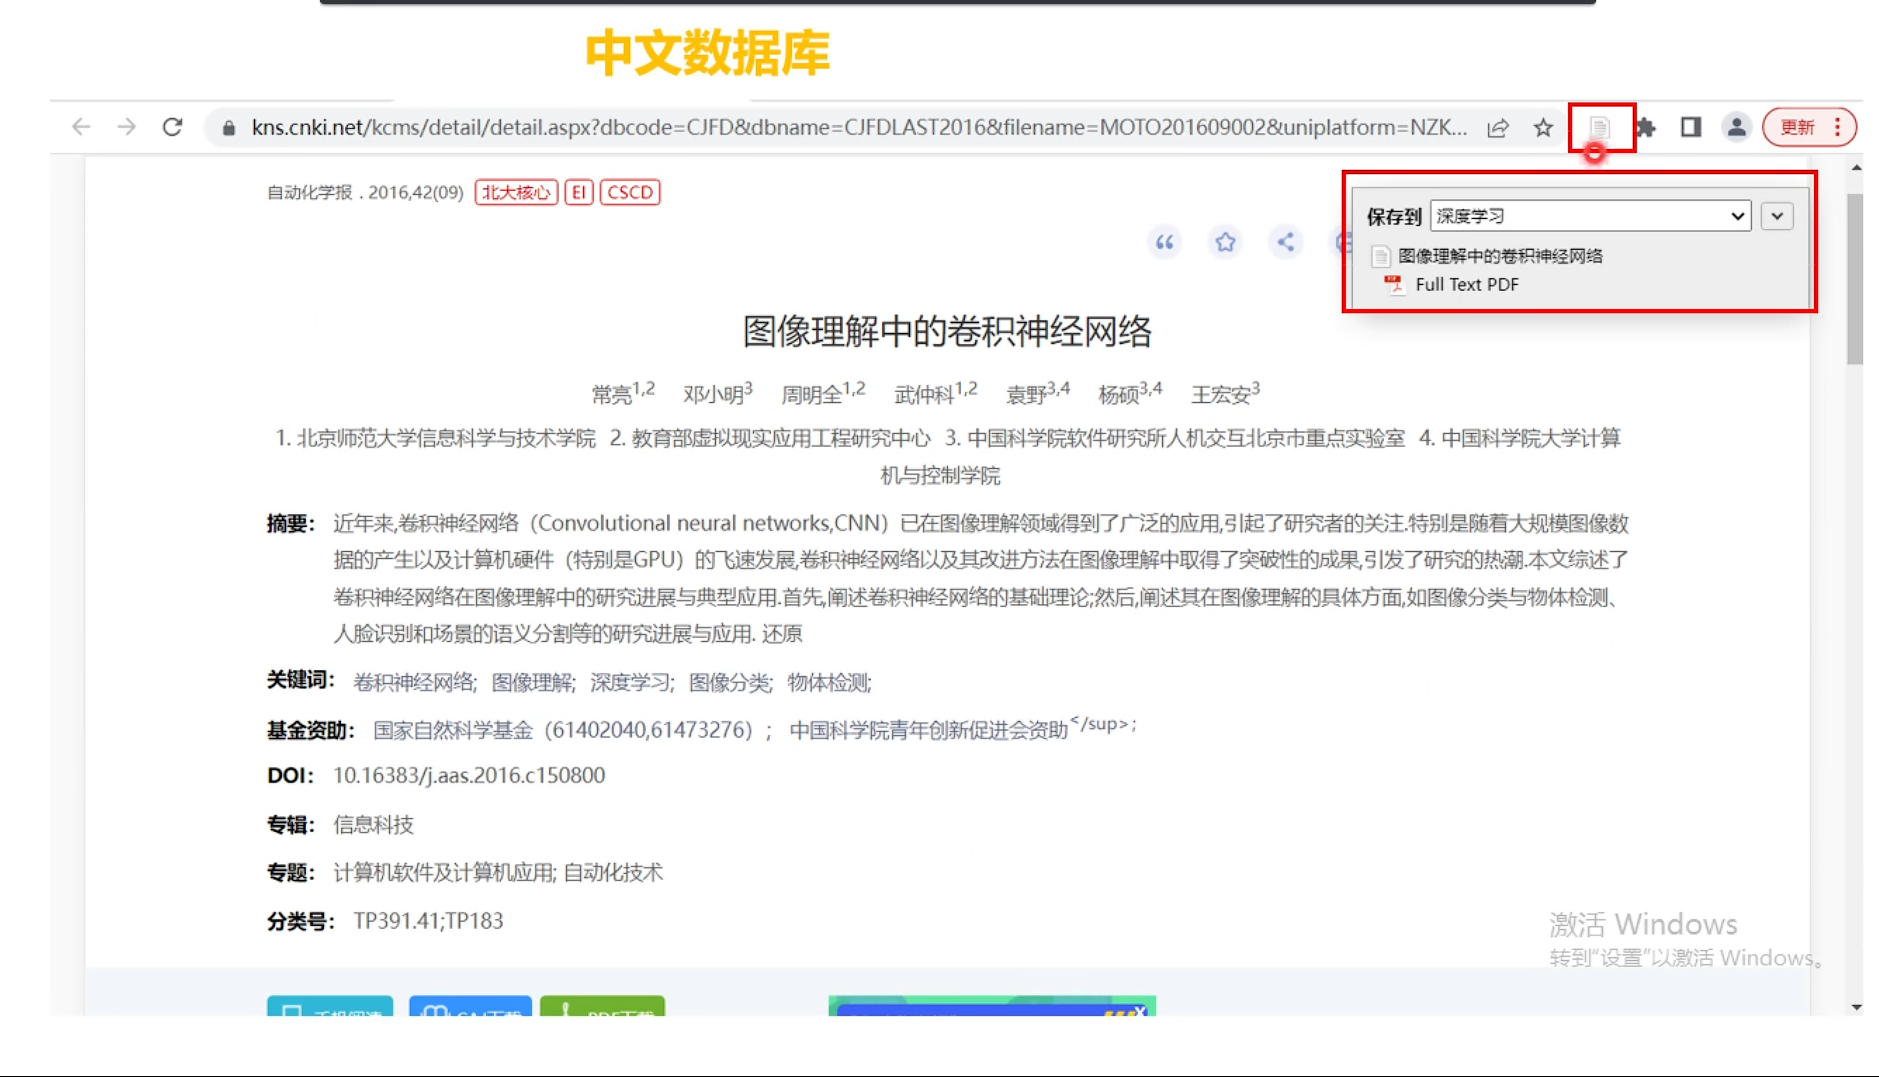Click the 北大核心 badge
The image size is (1879, 1077).
[515, 191]
